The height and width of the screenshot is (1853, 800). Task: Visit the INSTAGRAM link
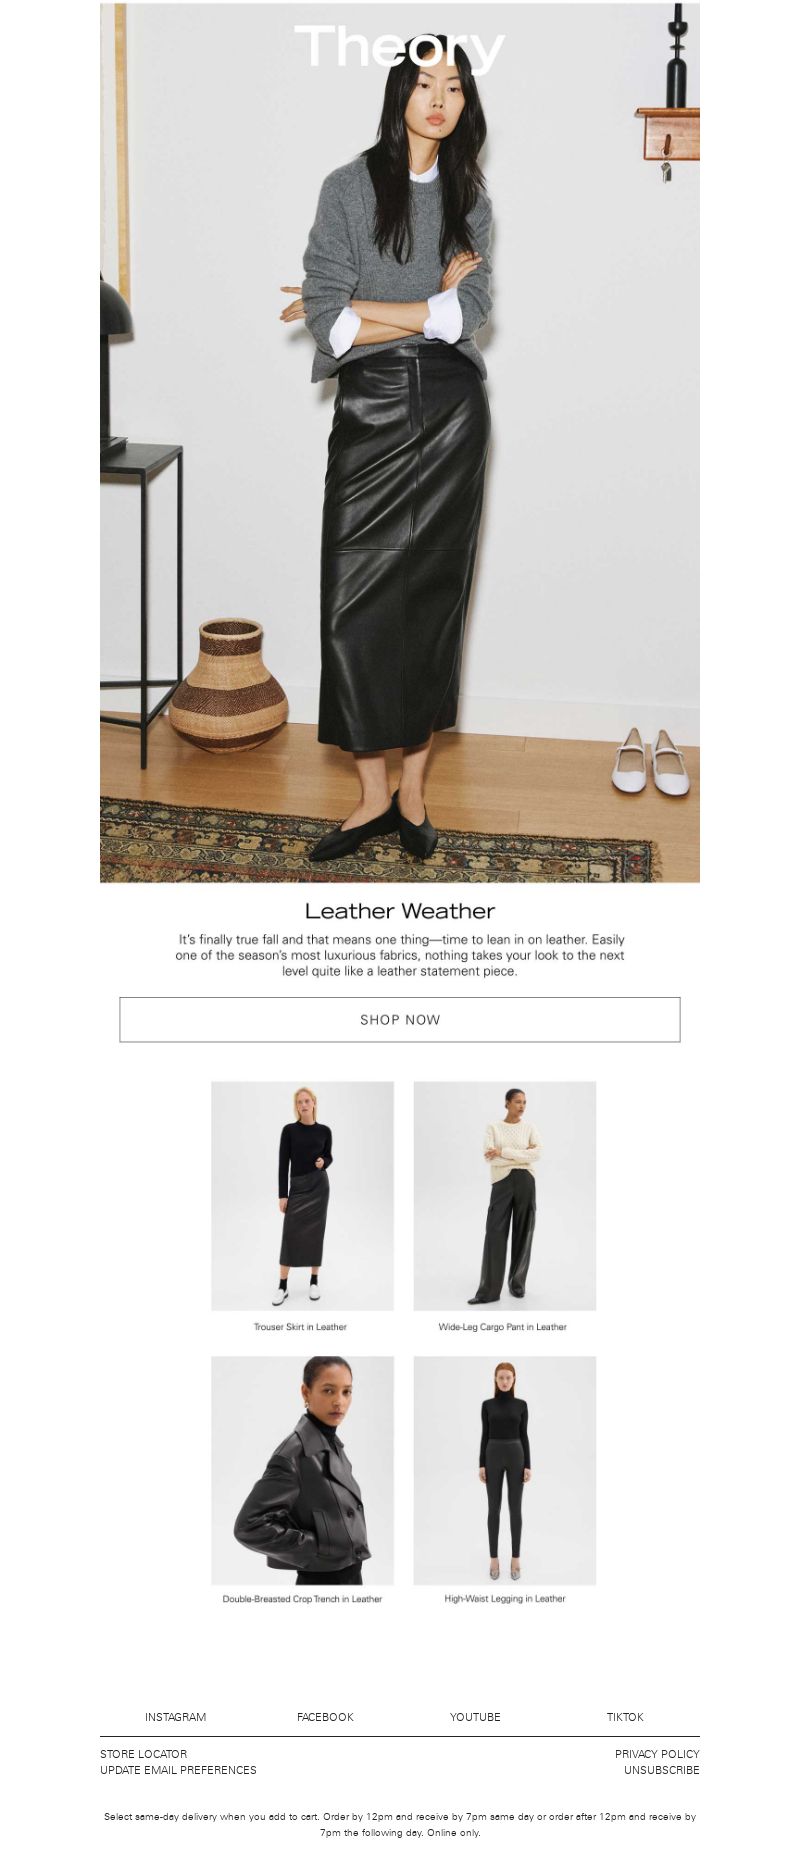pos(175,1717)
